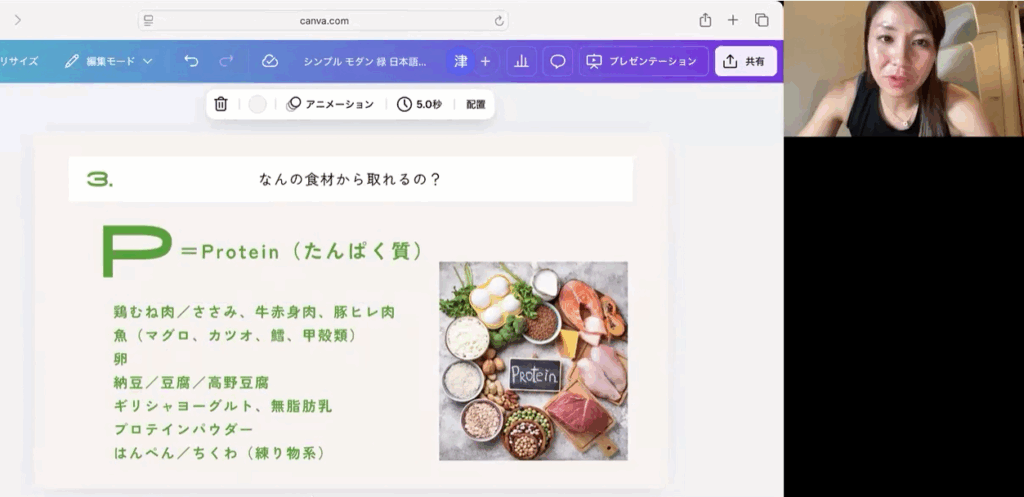Viewport: 1024px width, 497px height.
Task: Open the 配置 position menu
Action: [475, 104]
